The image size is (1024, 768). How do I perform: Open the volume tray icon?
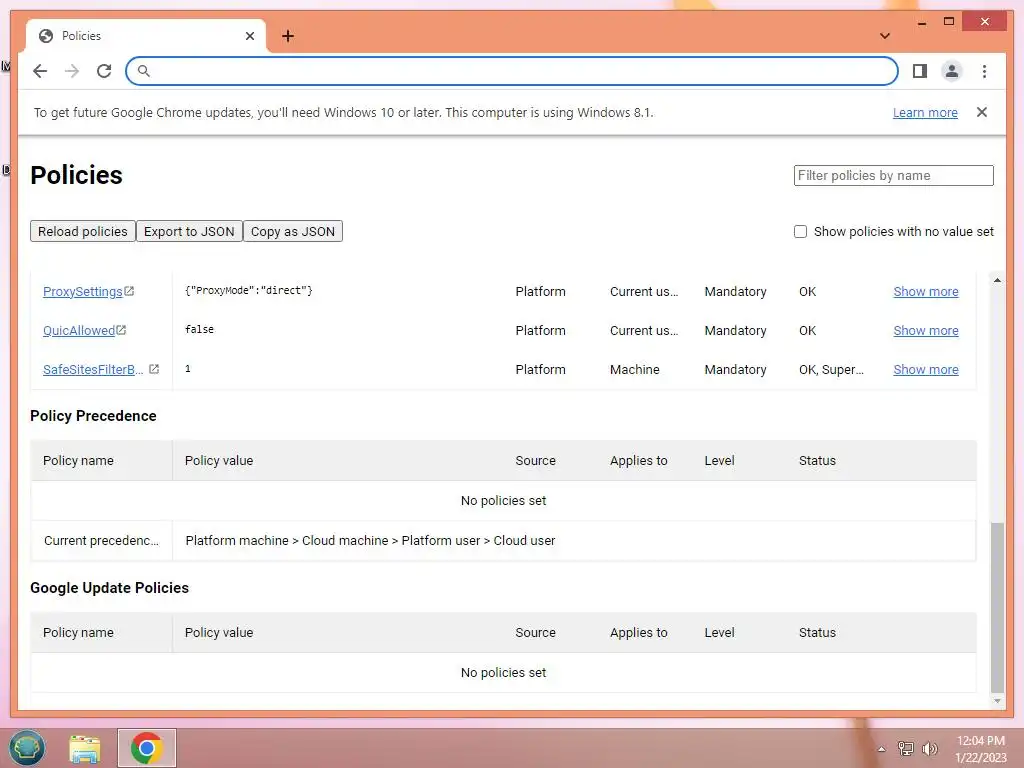[929, 748]
